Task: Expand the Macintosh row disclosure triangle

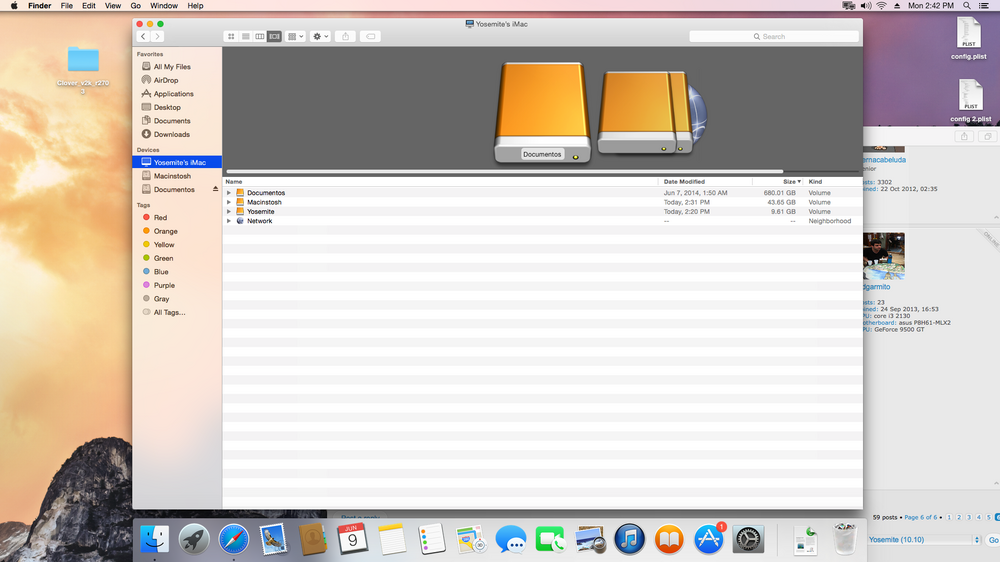Action: [229, 202]
